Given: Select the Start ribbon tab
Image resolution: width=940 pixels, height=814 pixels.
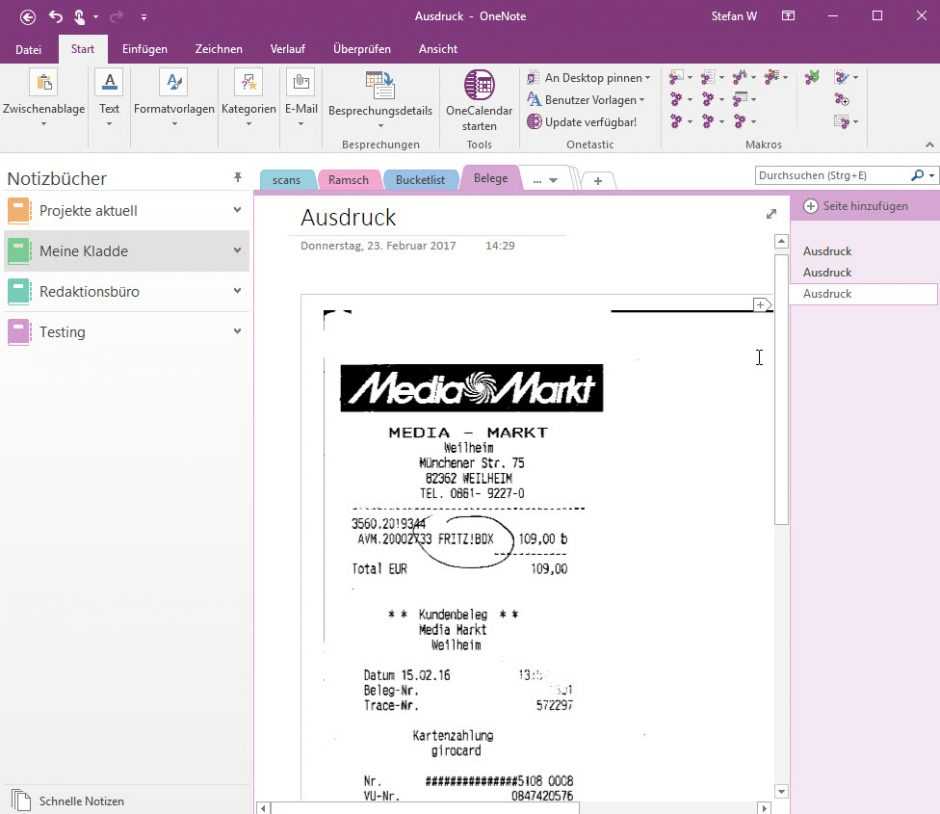Looking at the screenshot, I should click(83, 49).
